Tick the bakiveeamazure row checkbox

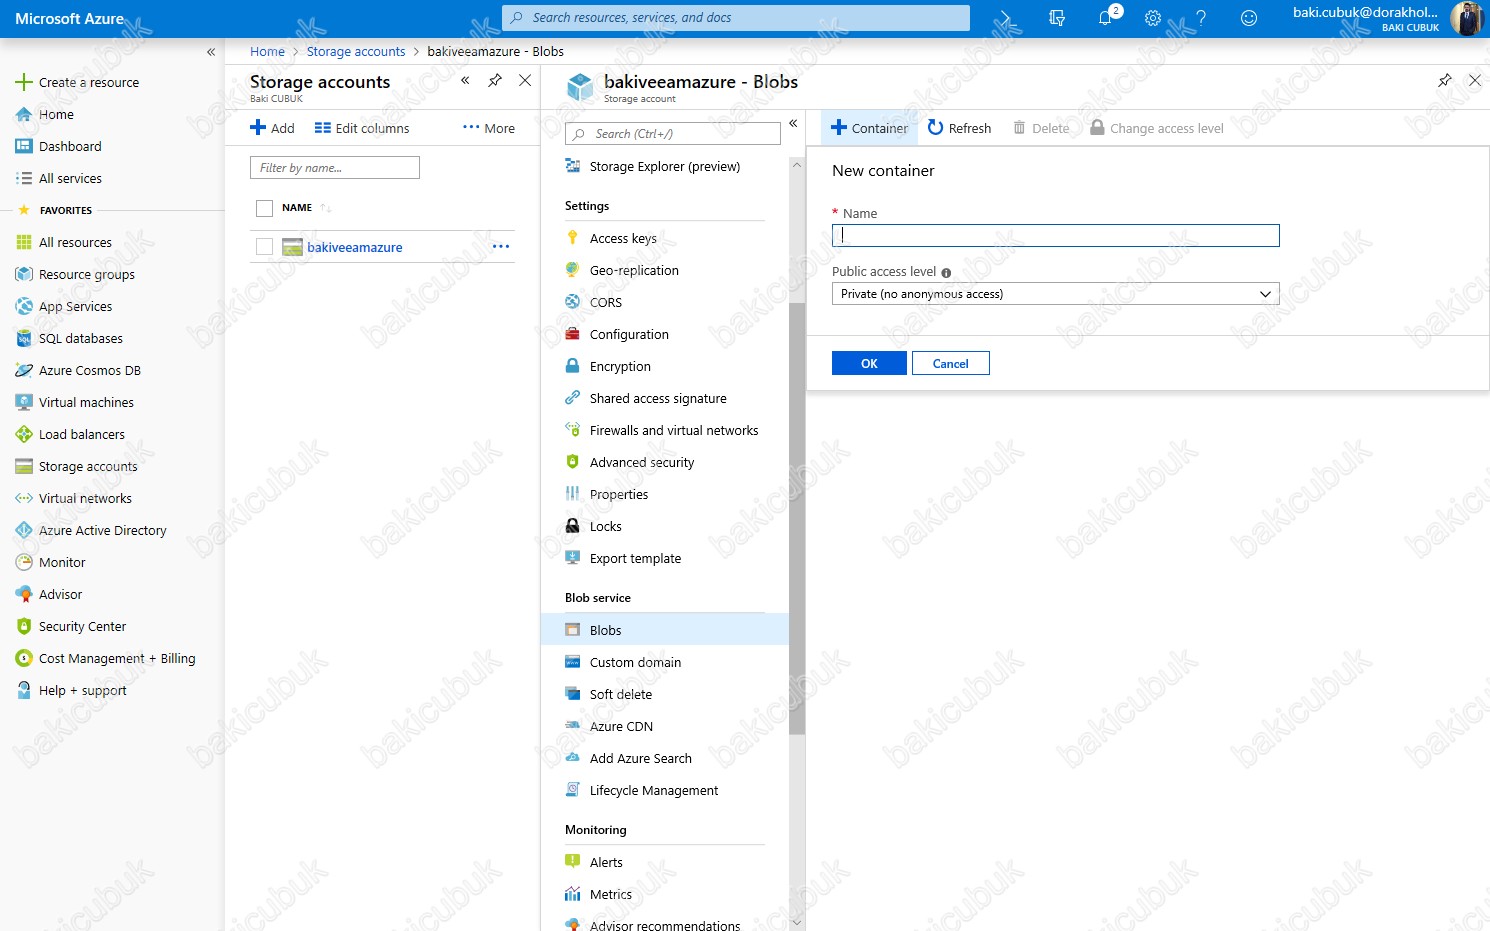[x=264, y=247]
